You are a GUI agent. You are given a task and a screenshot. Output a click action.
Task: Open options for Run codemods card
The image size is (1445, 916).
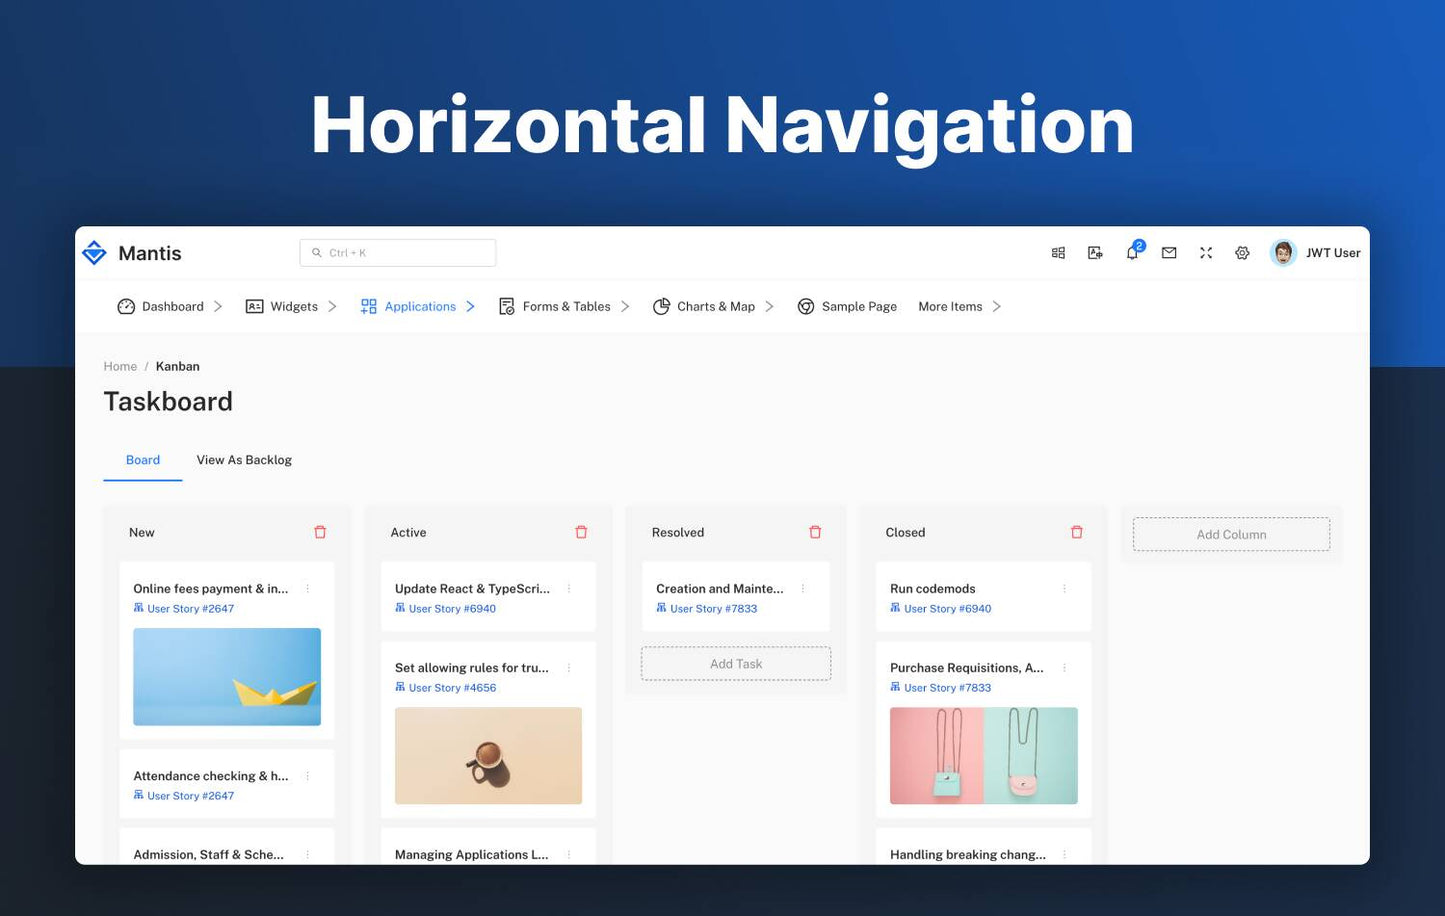(x=1064, y=589)
